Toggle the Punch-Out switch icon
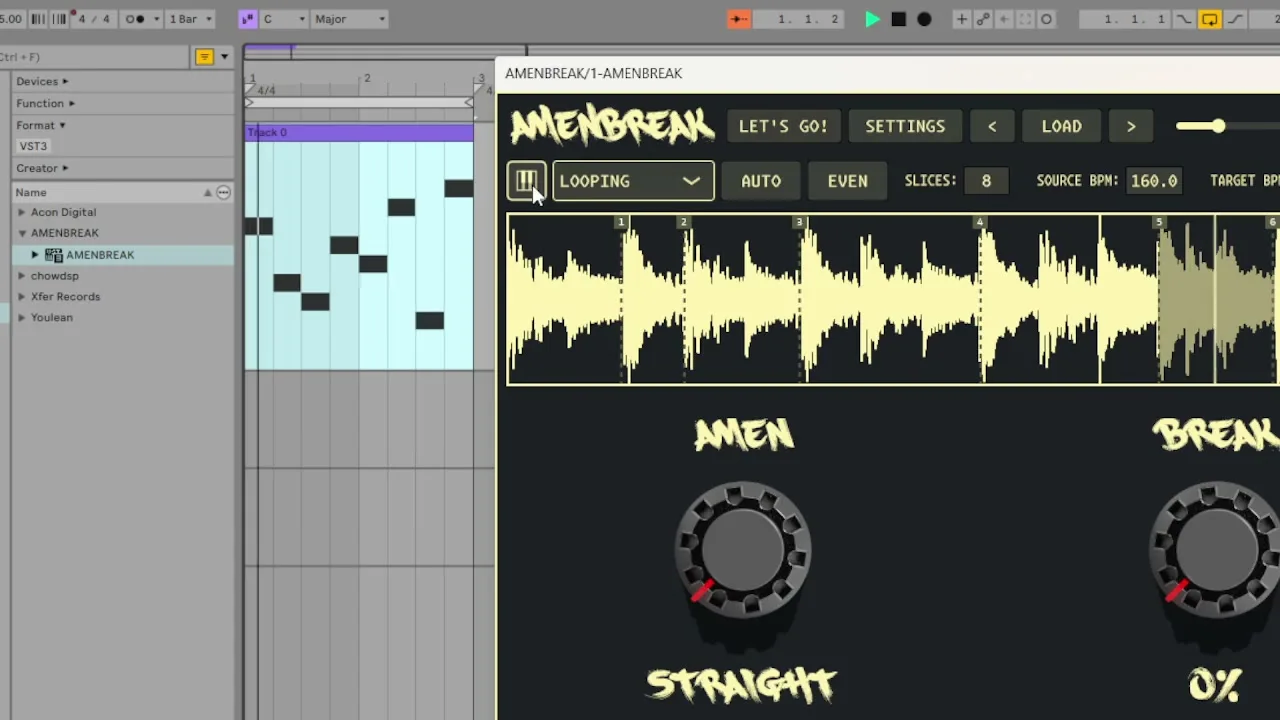 point(1235,19)
